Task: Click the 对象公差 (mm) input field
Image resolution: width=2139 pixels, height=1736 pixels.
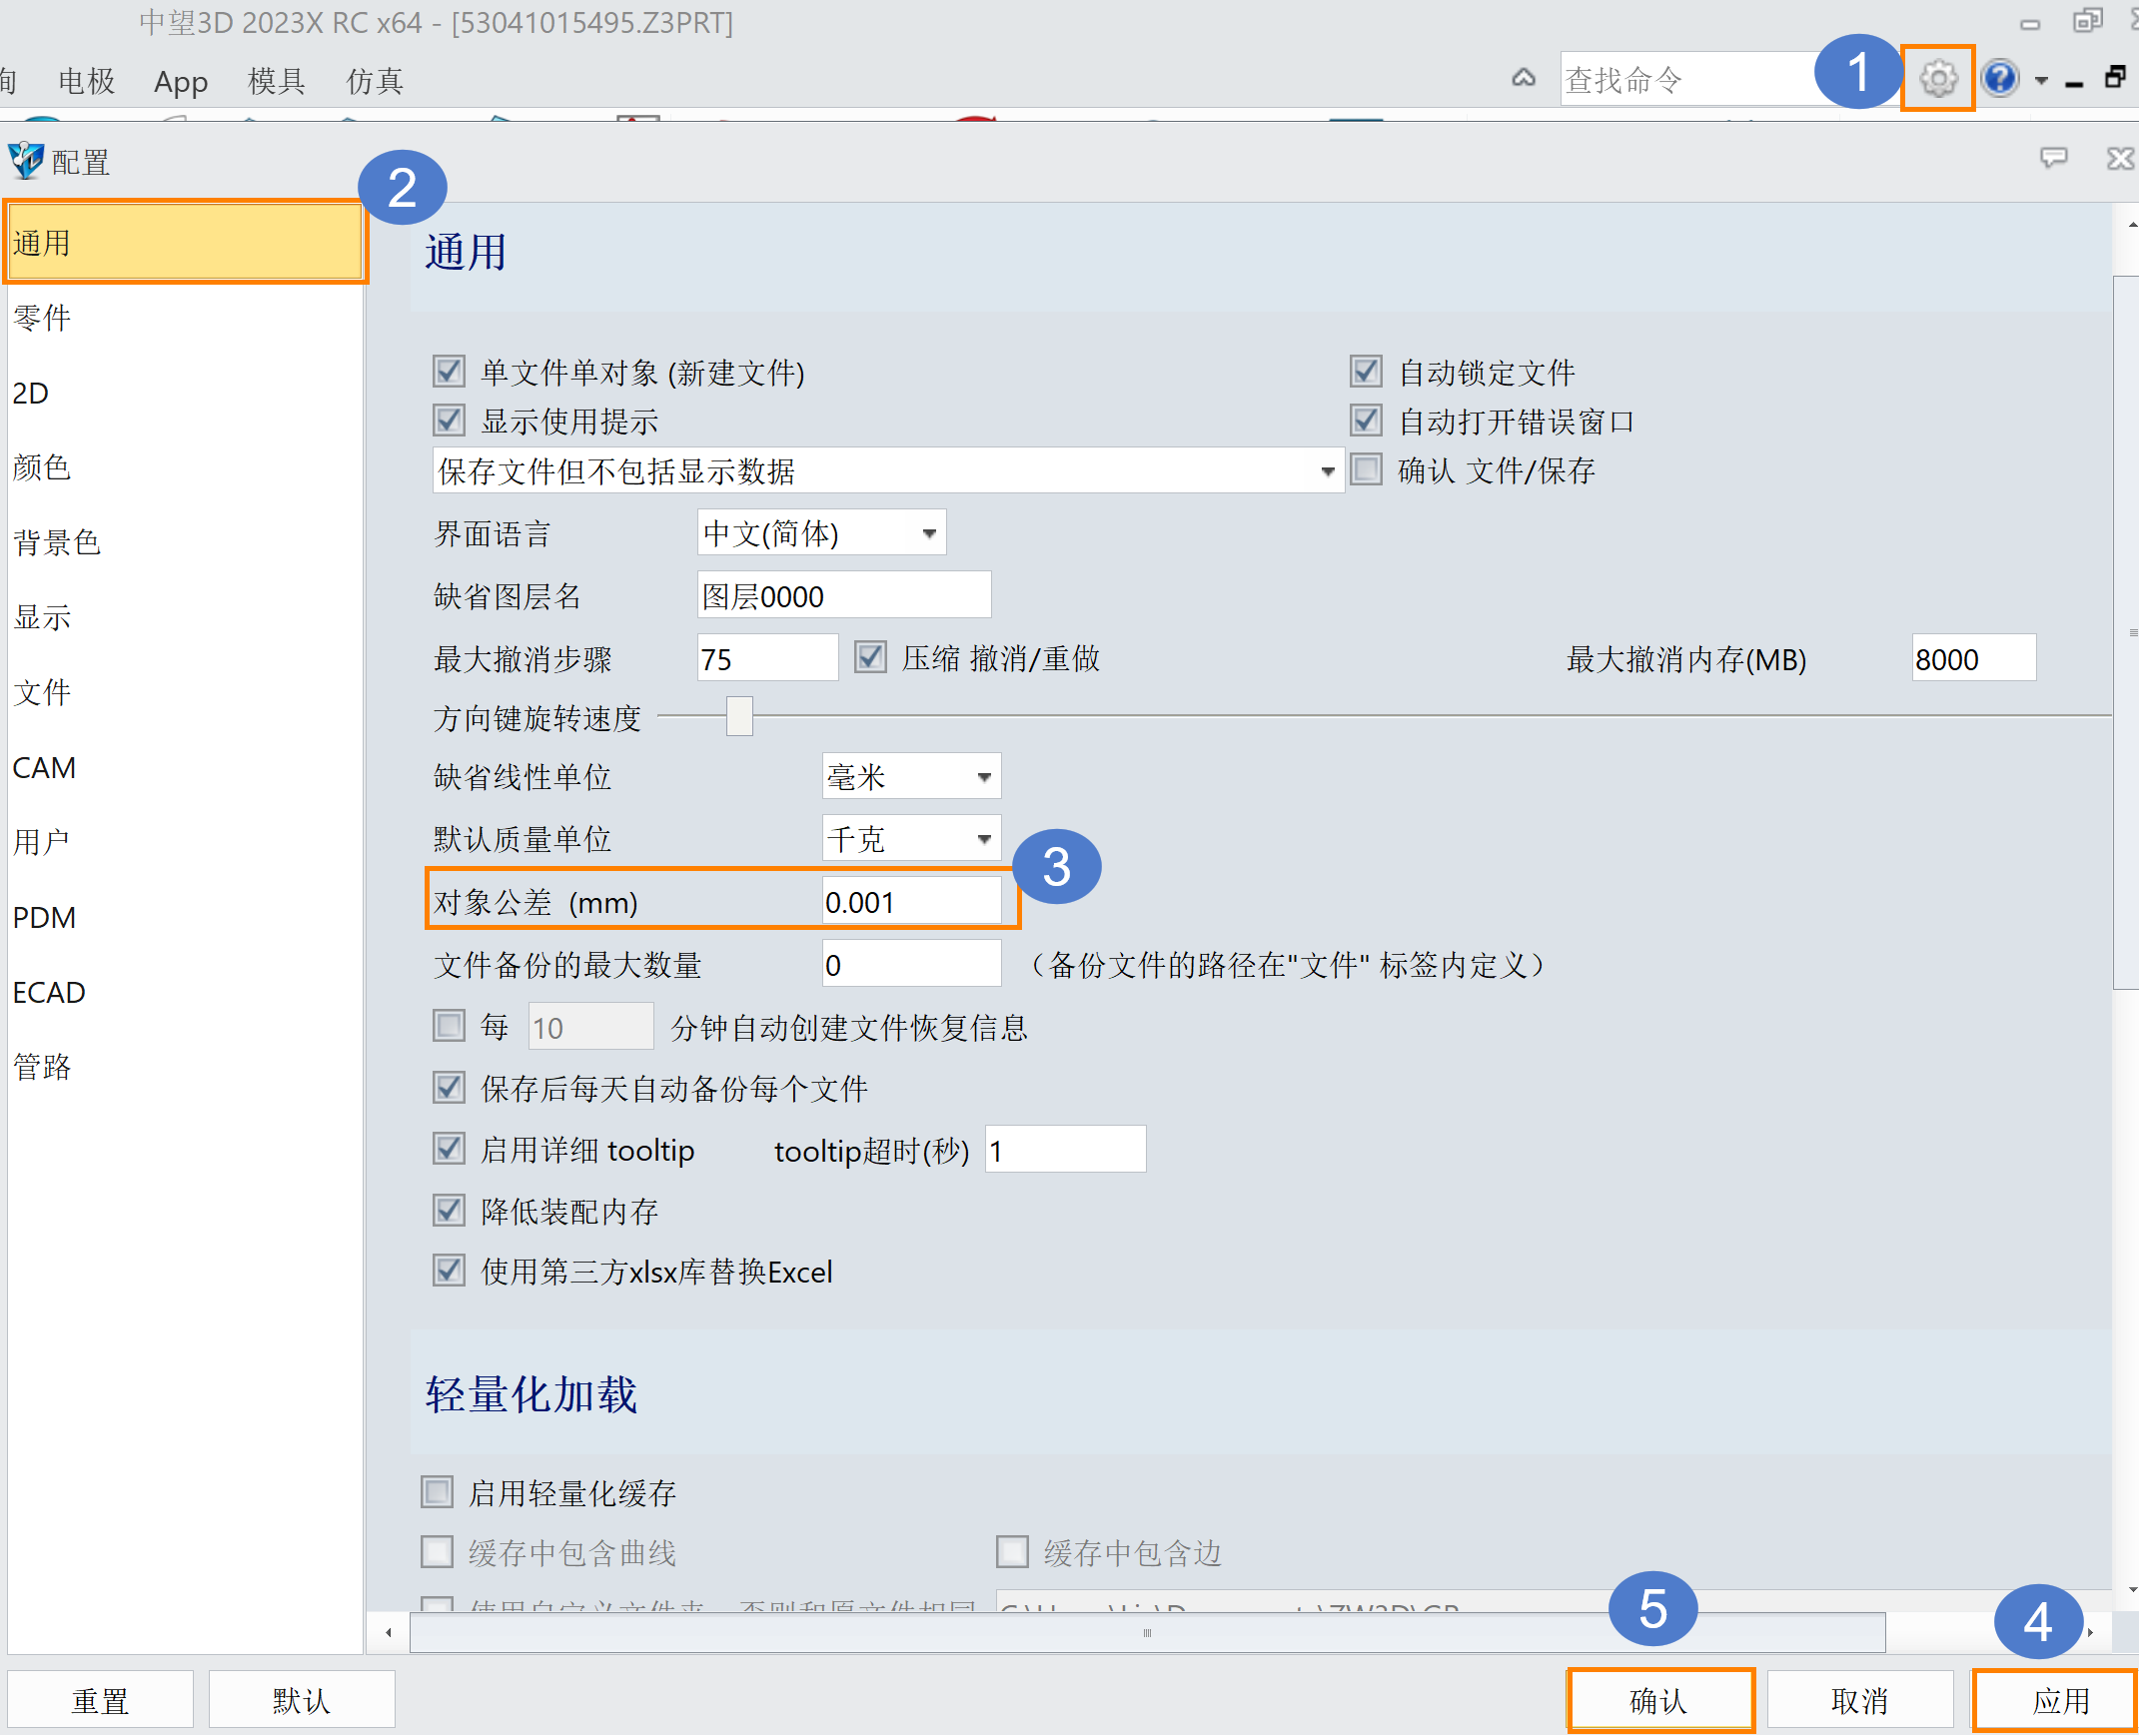Action: 911,901
